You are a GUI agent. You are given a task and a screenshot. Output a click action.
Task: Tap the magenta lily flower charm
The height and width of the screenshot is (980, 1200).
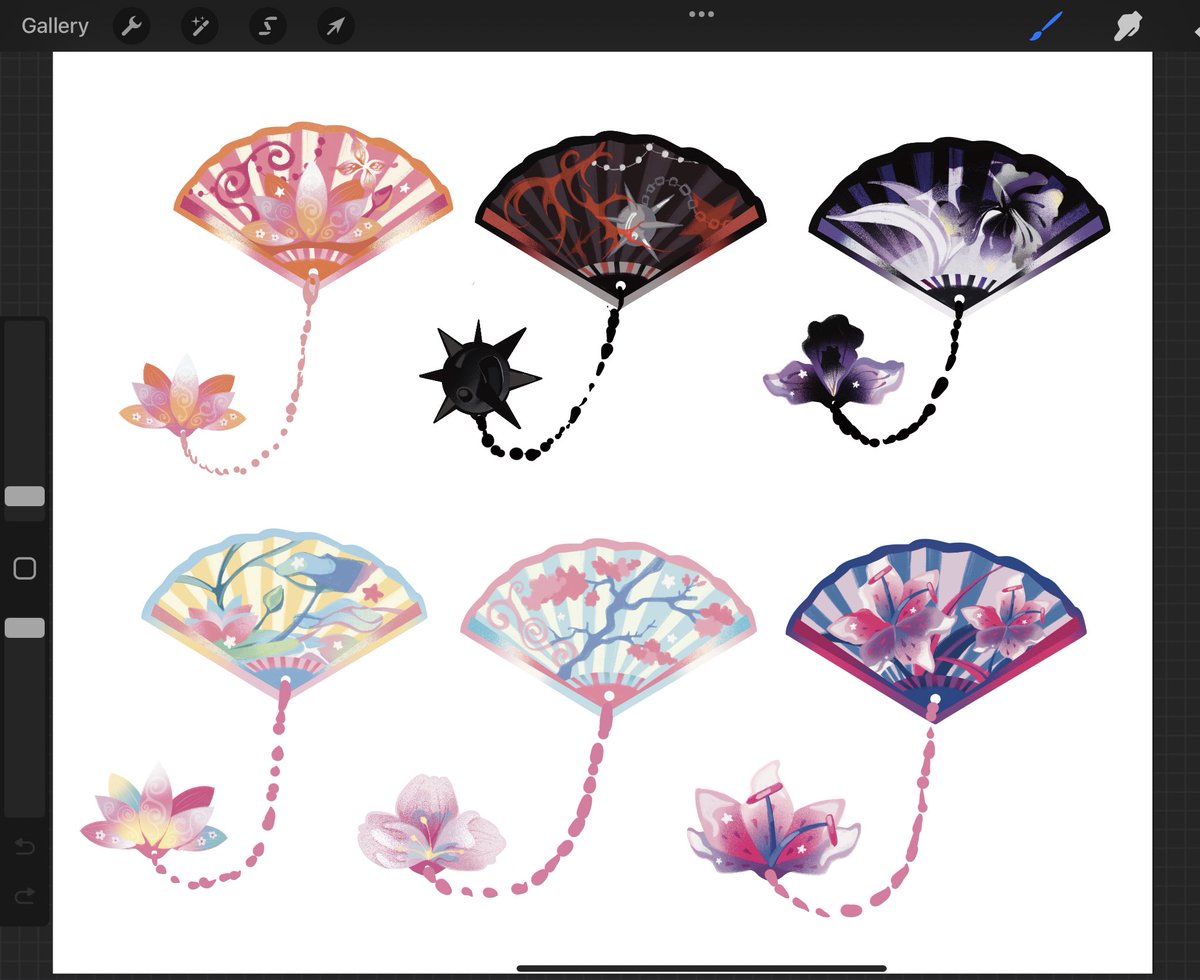click(774, 820)
